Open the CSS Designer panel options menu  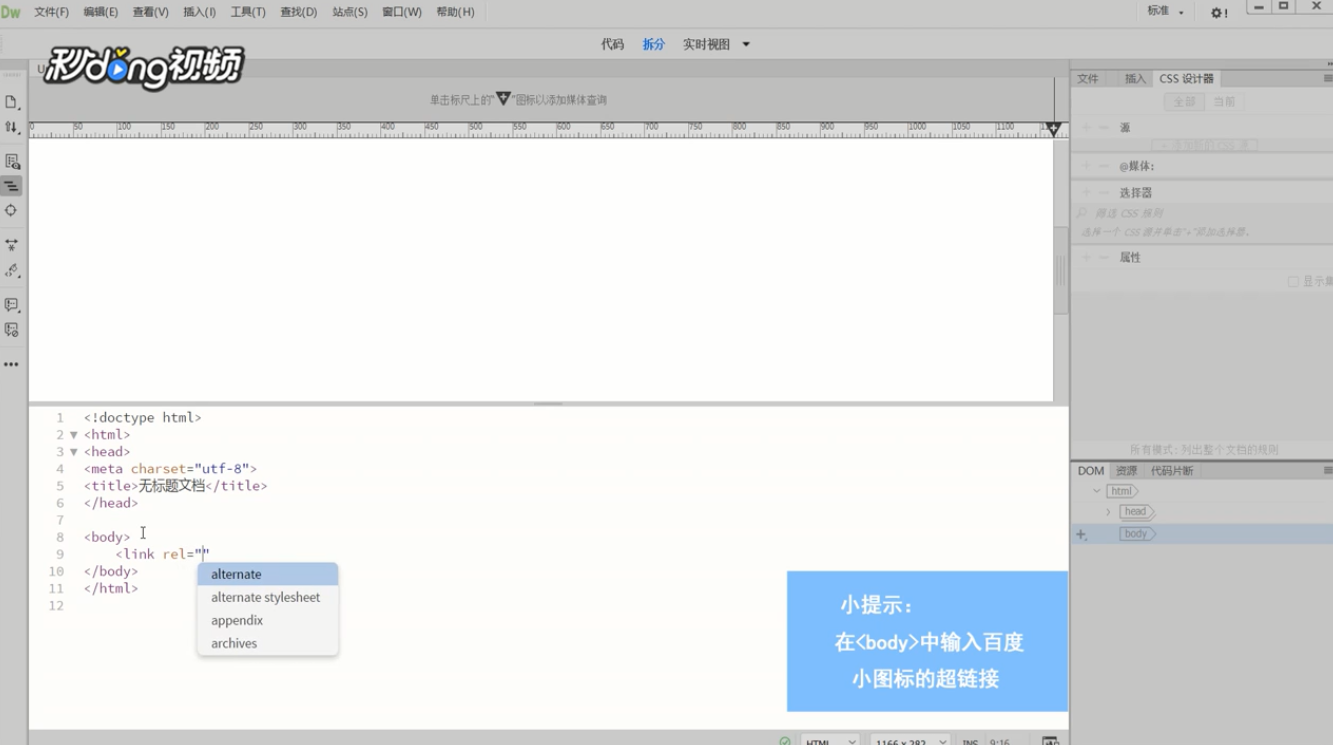point(1327,79)
